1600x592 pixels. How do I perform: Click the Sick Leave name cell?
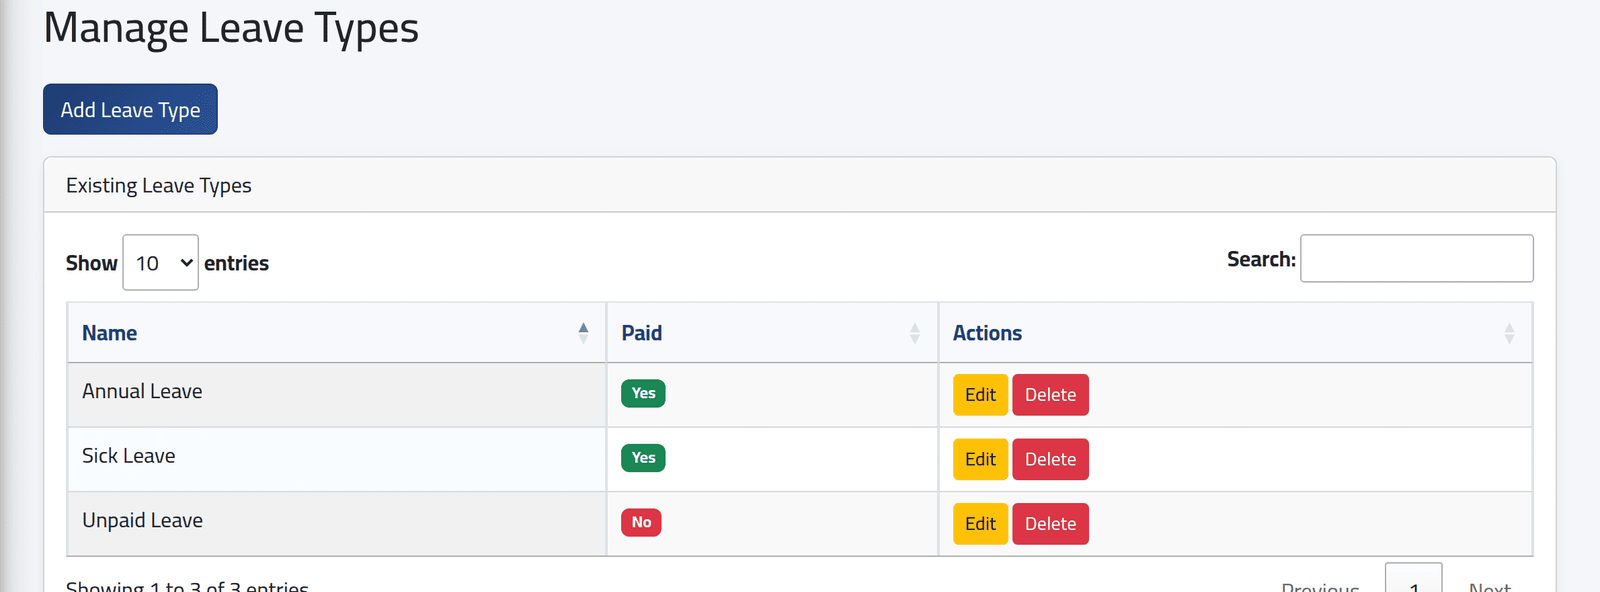point(336,459)
